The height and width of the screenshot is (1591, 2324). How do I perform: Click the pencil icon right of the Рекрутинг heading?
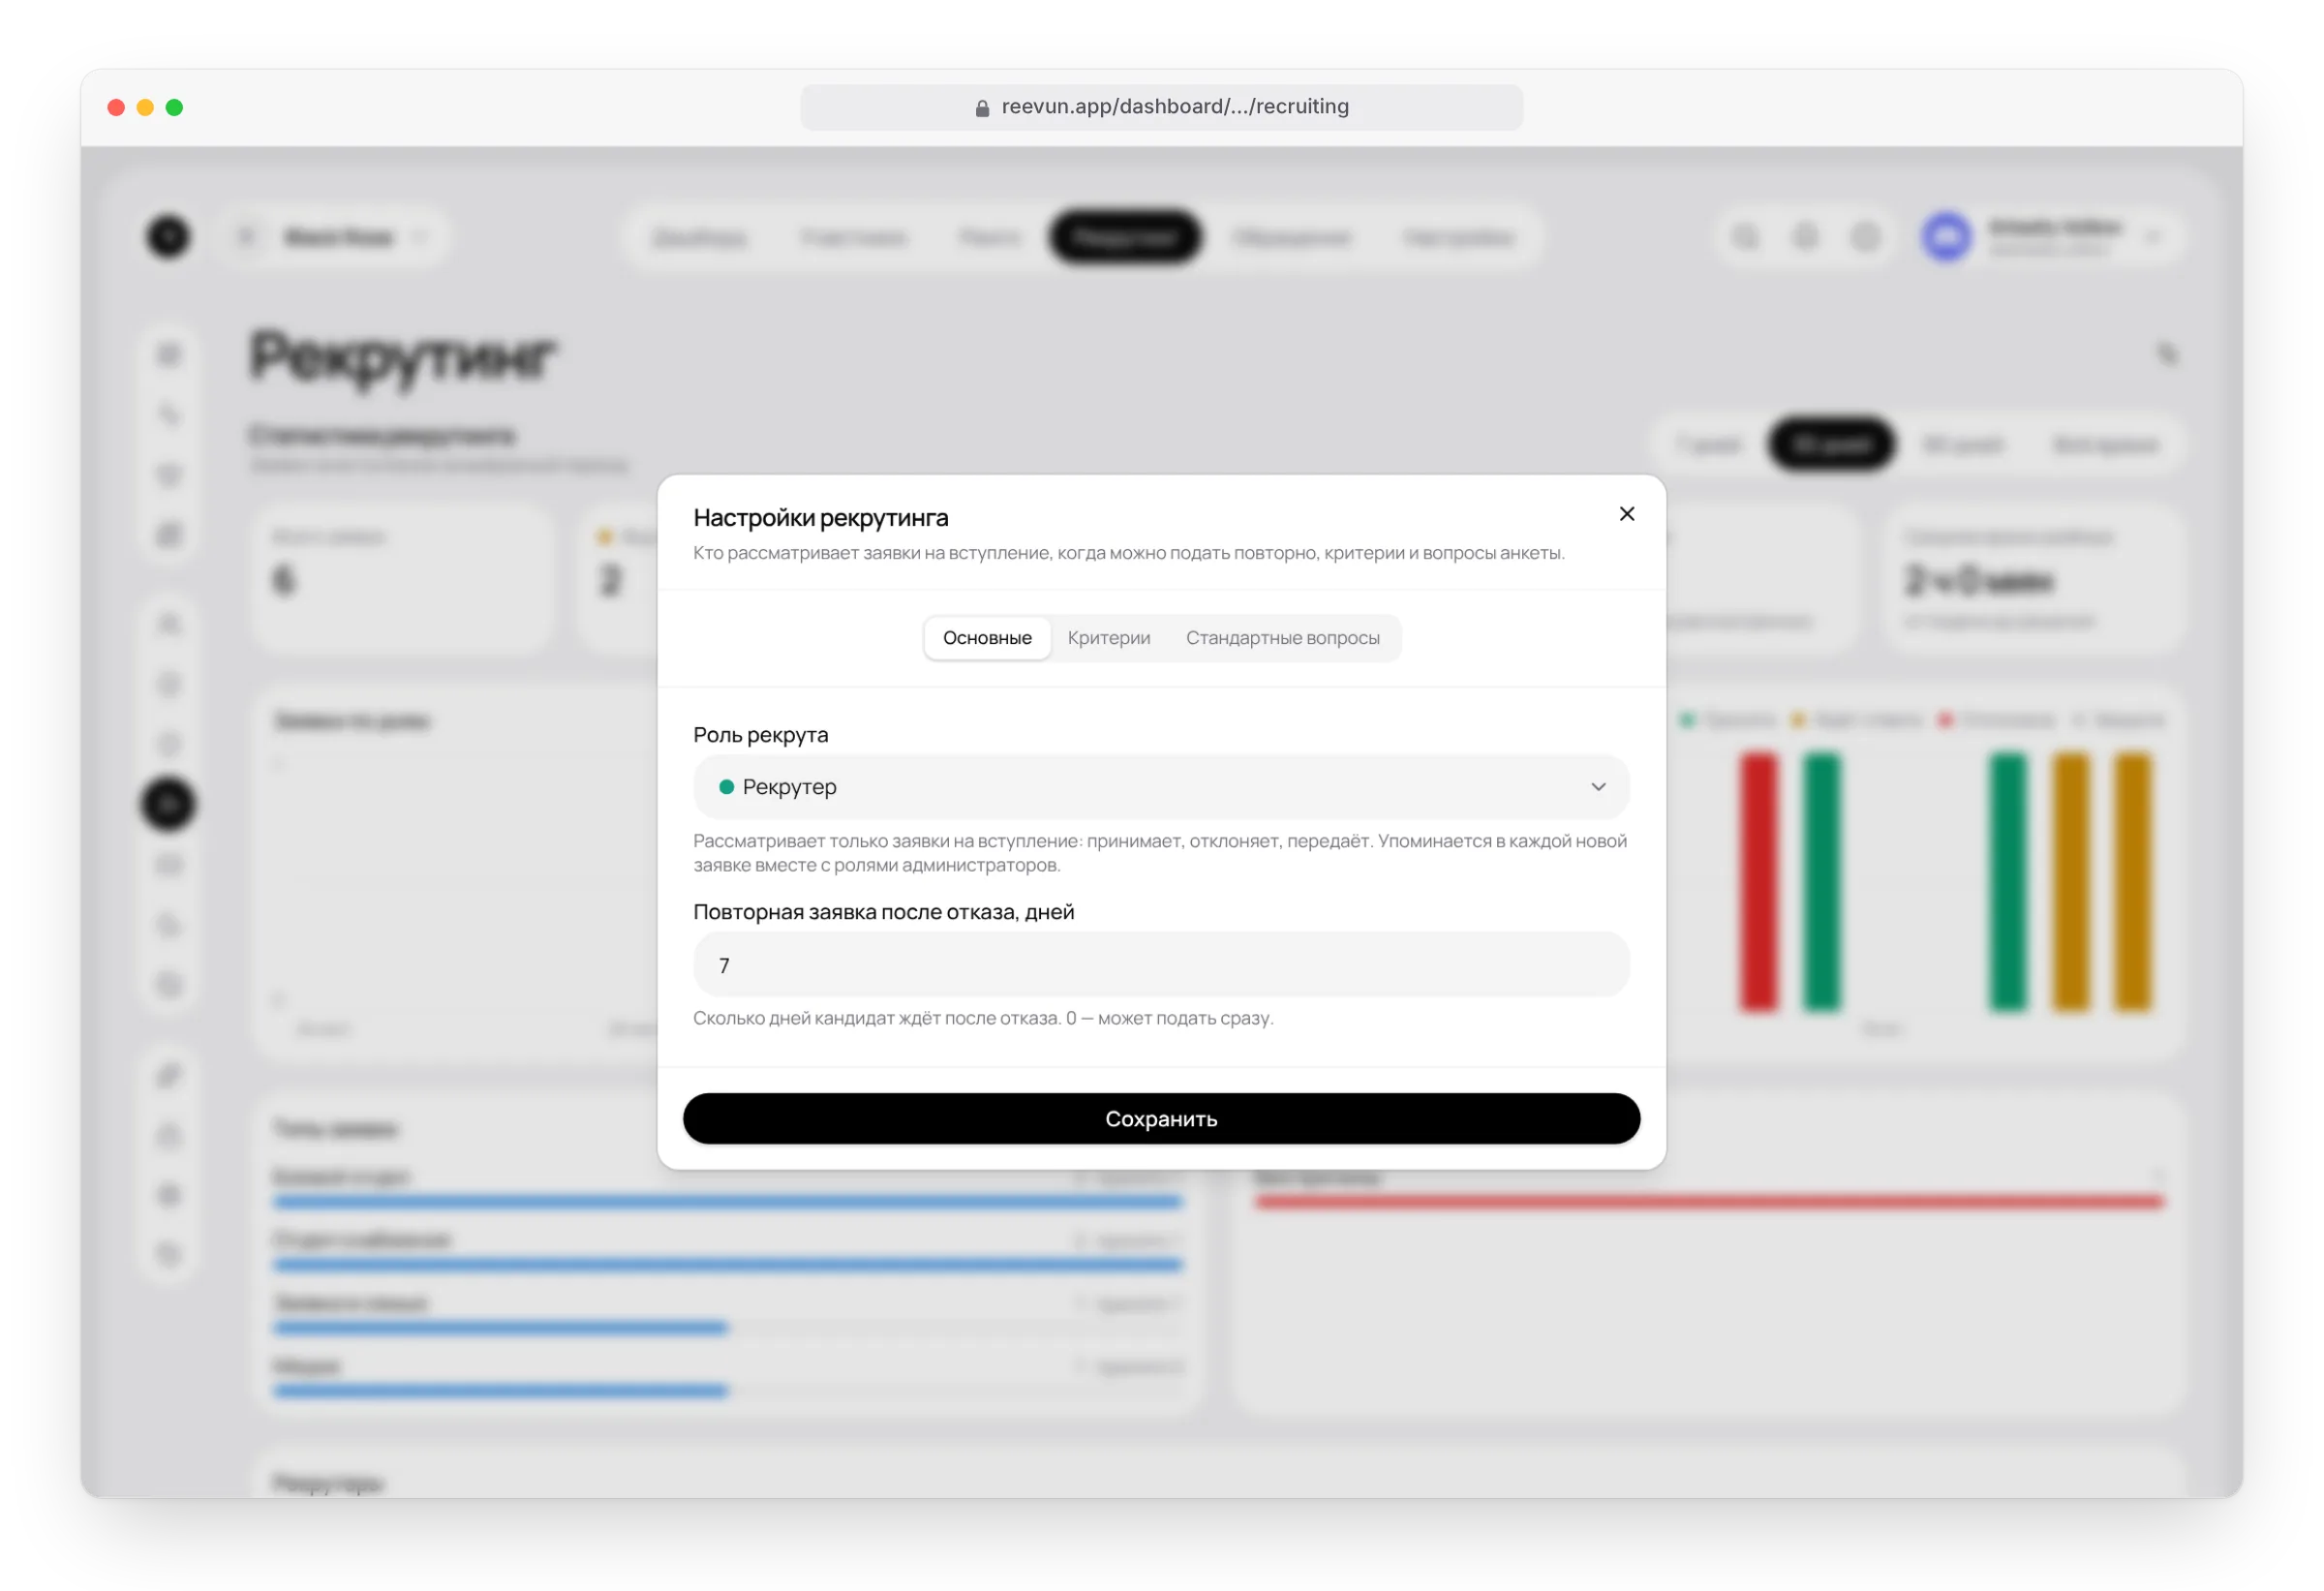point(2167,354)
